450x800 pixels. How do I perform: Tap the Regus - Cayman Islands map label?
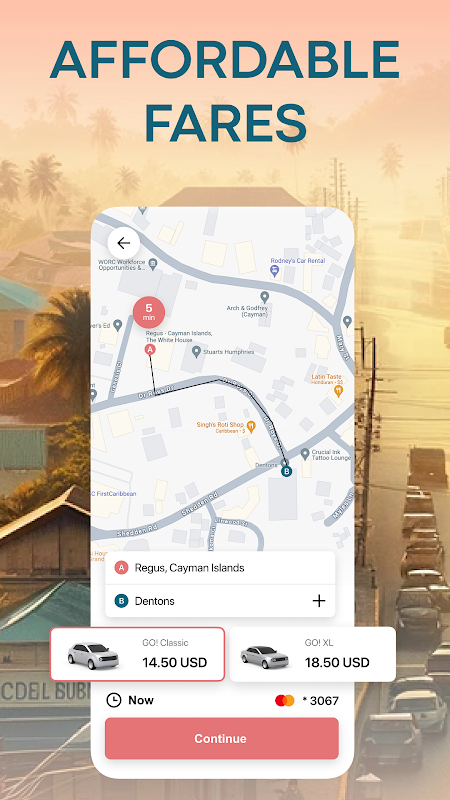[179, 336]
